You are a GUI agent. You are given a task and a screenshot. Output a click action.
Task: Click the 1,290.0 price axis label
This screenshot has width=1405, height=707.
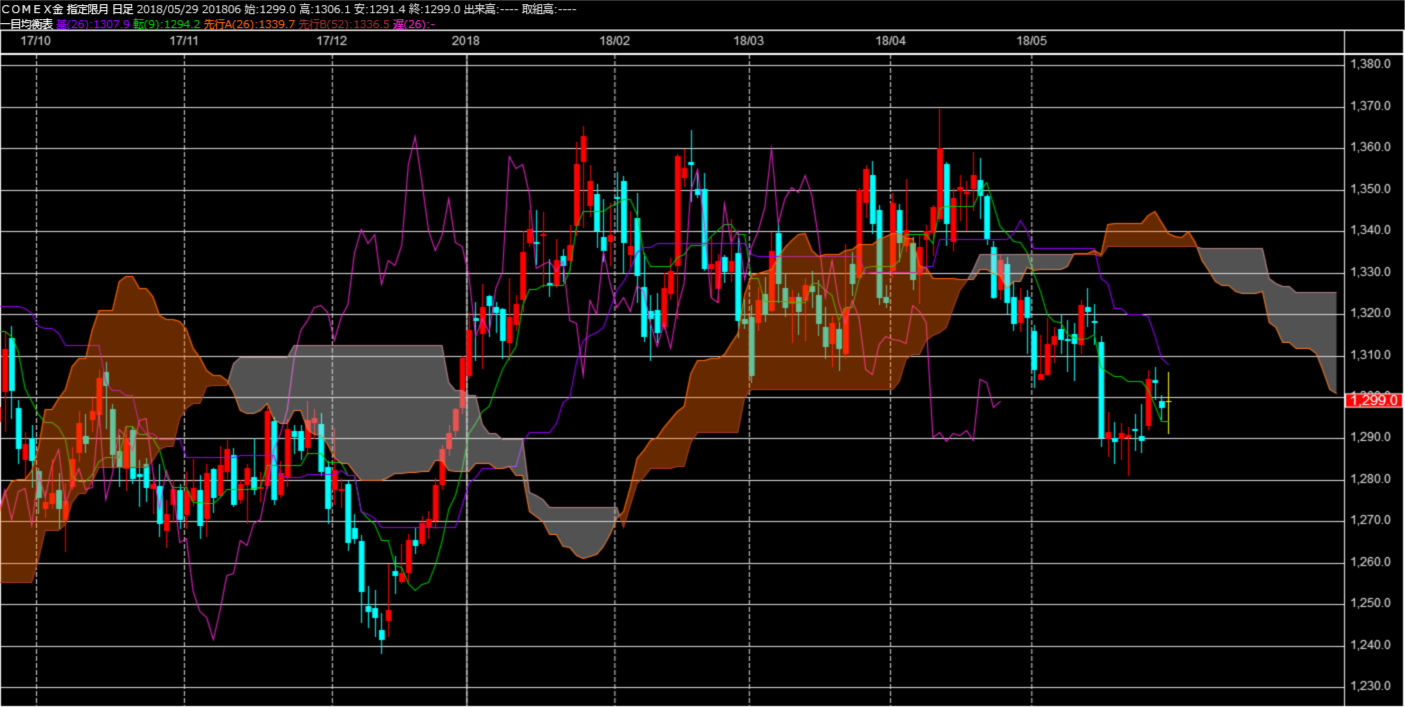click(1371, 438)
